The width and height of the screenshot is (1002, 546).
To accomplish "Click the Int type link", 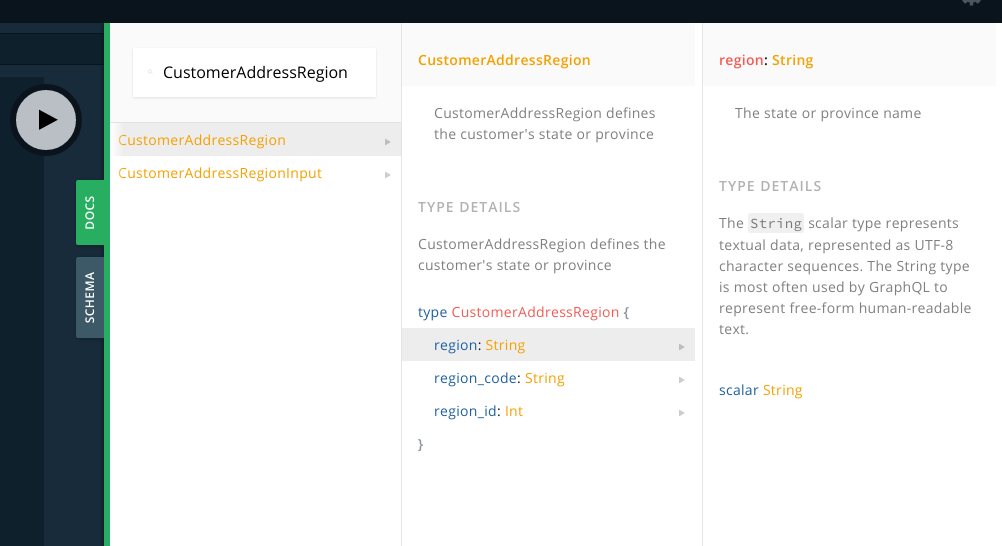I will 514,411.
